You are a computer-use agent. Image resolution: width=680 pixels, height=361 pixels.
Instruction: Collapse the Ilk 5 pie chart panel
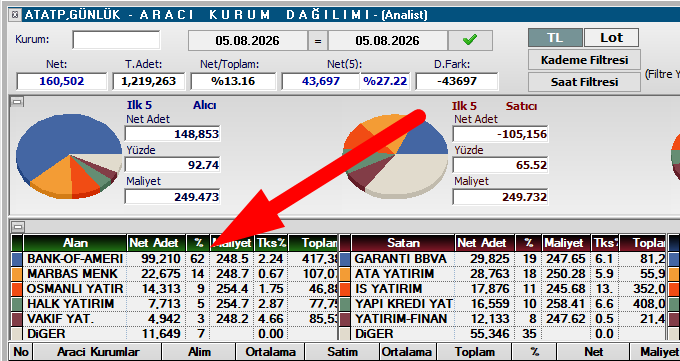click(x=17, y=102)
